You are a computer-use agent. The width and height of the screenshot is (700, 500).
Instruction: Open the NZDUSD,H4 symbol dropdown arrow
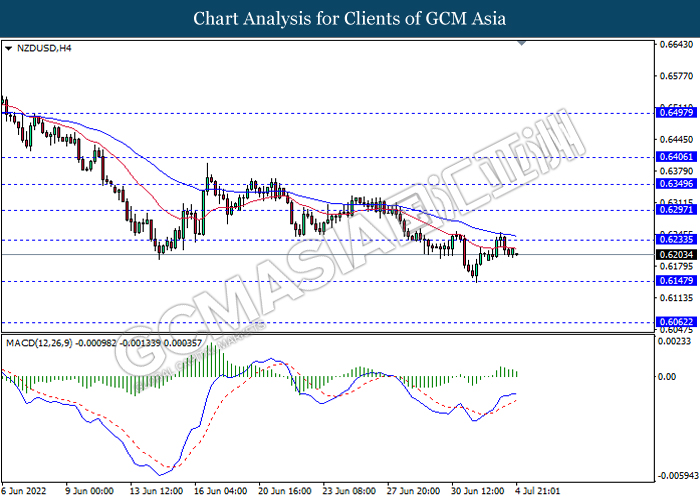tap(8, 48)
